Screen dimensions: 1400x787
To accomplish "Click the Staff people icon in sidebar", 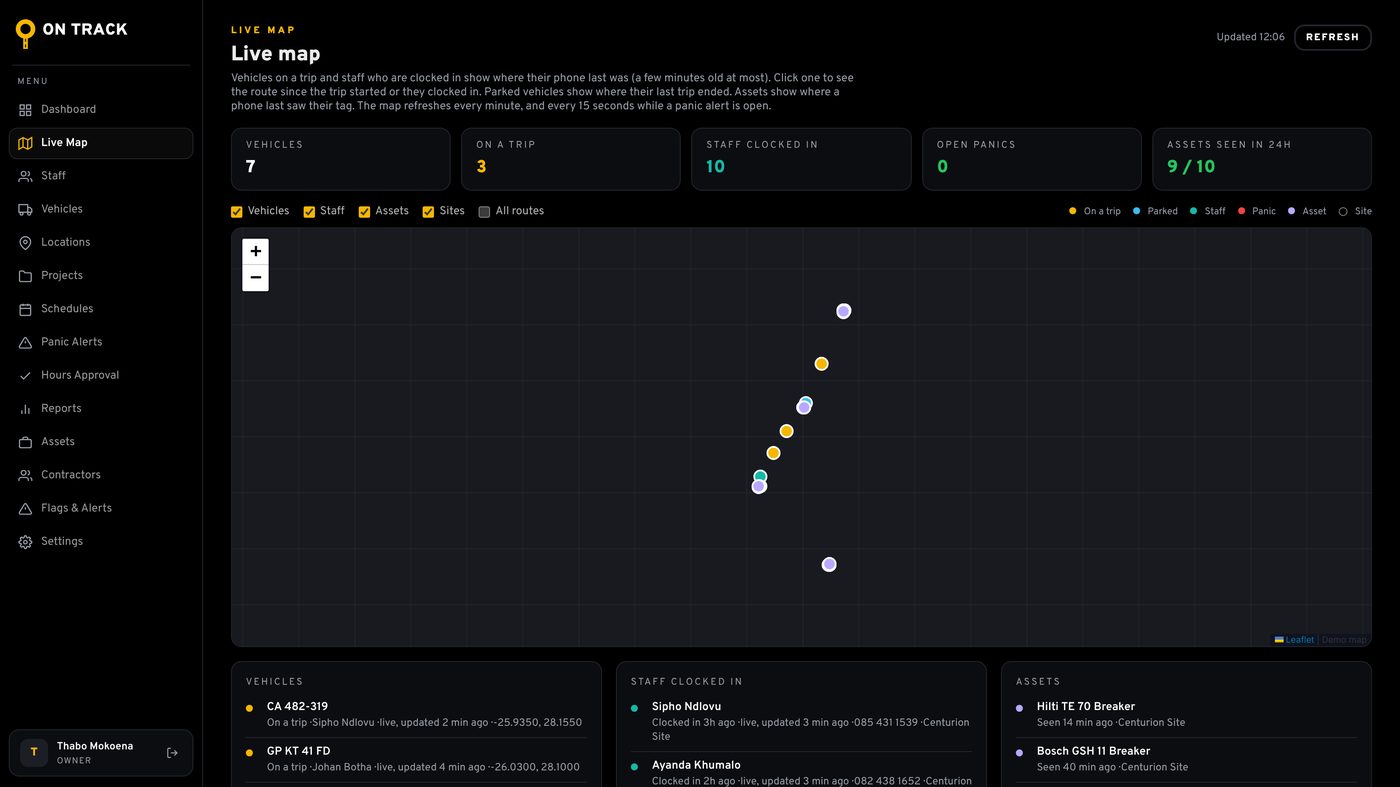I will click(x=25, y=176).
